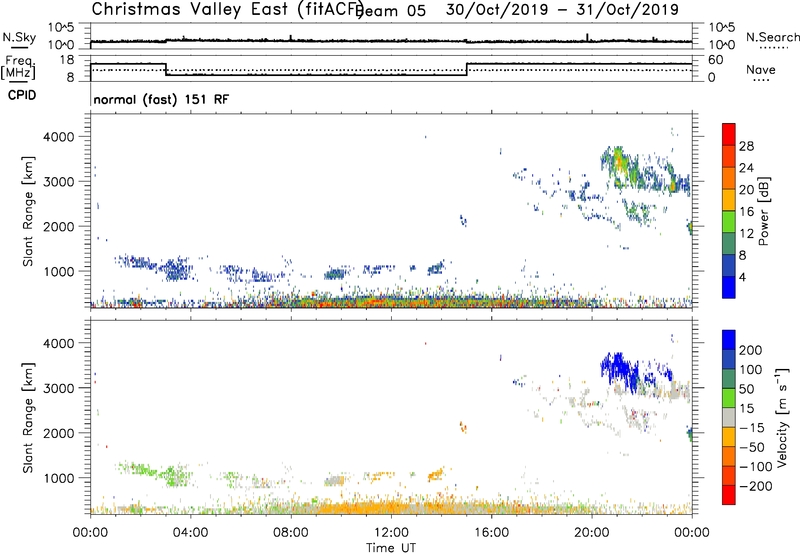Click the red segment of Power color bar
The height and width of the screenshot is (554, 800).
tap(729, 134)
